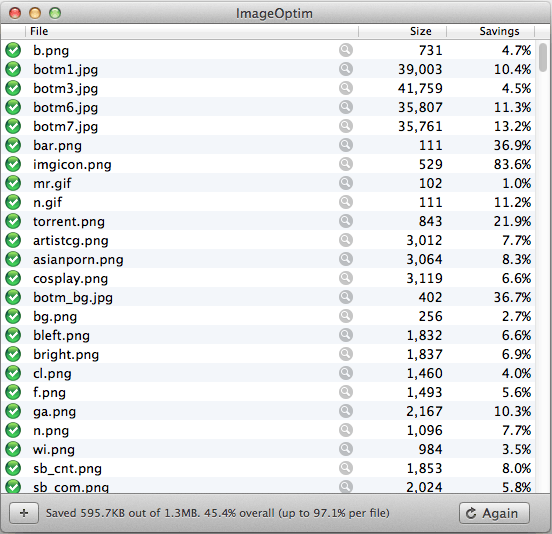Image resolution: width=552 pixels, height=534 pixels.
Task: Select the sb_cnt.png file row
Action: coord(268,468)
